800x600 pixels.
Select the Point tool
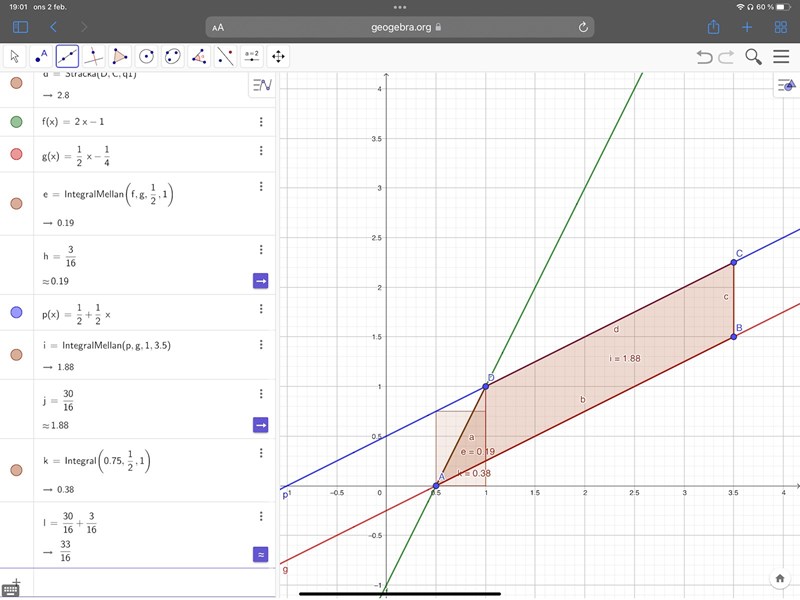[41, 57]
